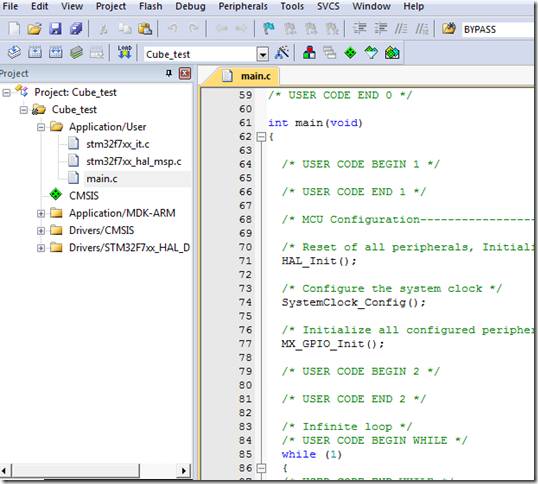Click the Manage Multi-Project Workspace icon
This screenshot has width=538, height=484.
click(330, 53)
